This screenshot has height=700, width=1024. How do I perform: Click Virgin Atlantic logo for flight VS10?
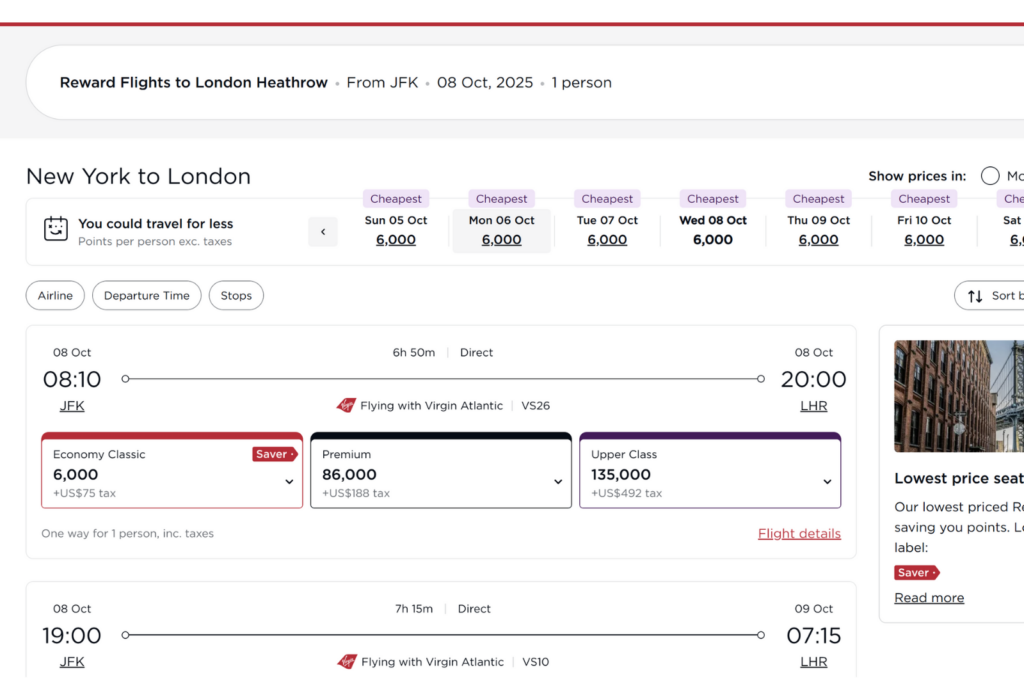coord(347,661)
